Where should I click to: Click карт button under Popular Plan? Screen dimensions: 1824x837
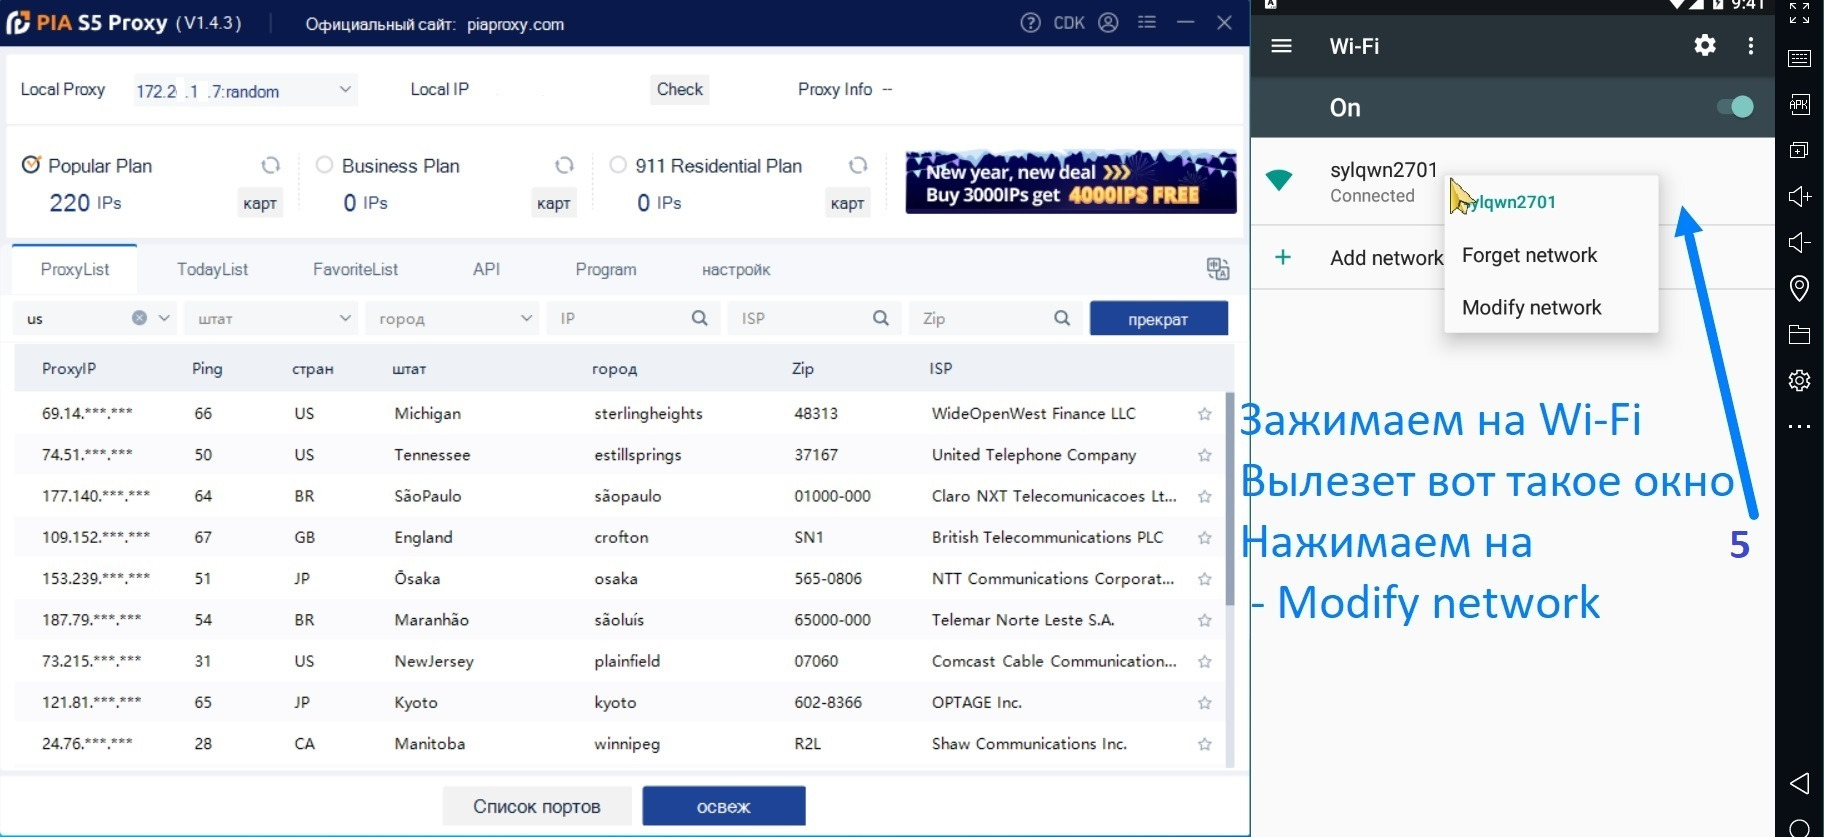pyautogui.click(x=260, y=203)
